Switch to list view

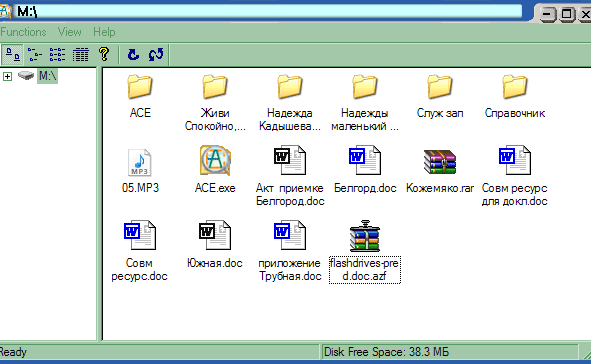tap(57, 55)
